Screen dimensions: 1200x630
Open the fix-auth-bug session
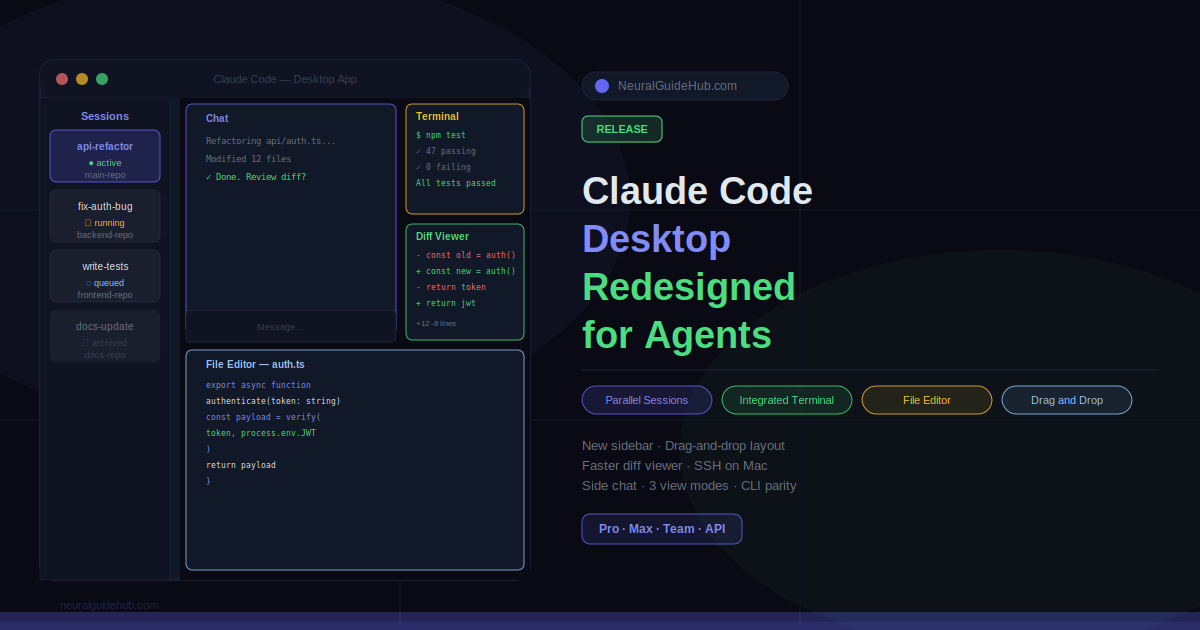click(x=105, y=216)
